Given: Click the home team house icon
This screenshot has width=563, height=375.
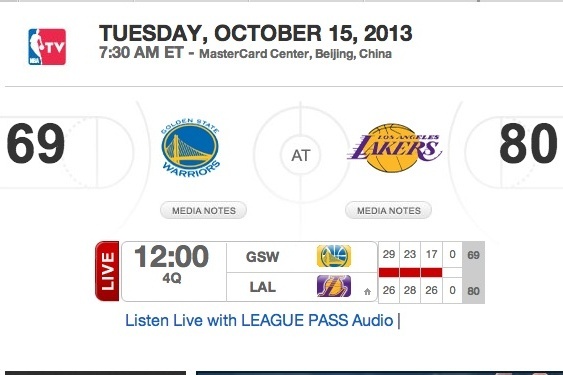Looking at the screenshot, I should click(367, 292).
